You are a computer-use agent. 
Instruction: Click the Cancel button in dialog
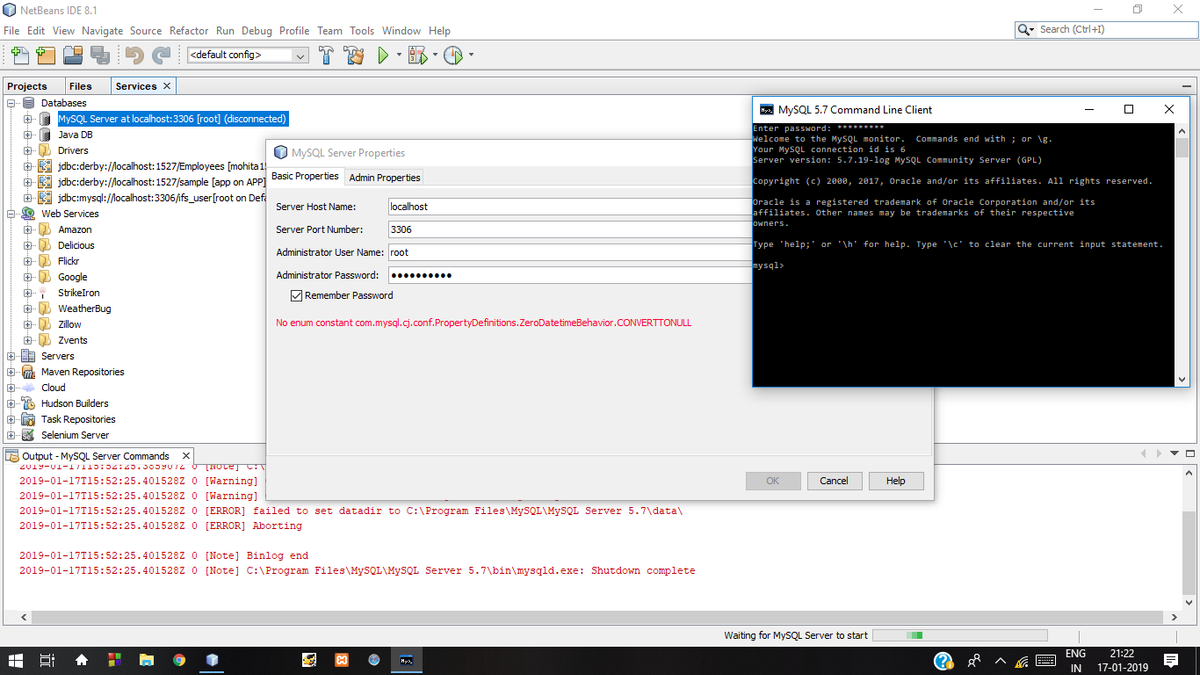[x=834, y=481]
